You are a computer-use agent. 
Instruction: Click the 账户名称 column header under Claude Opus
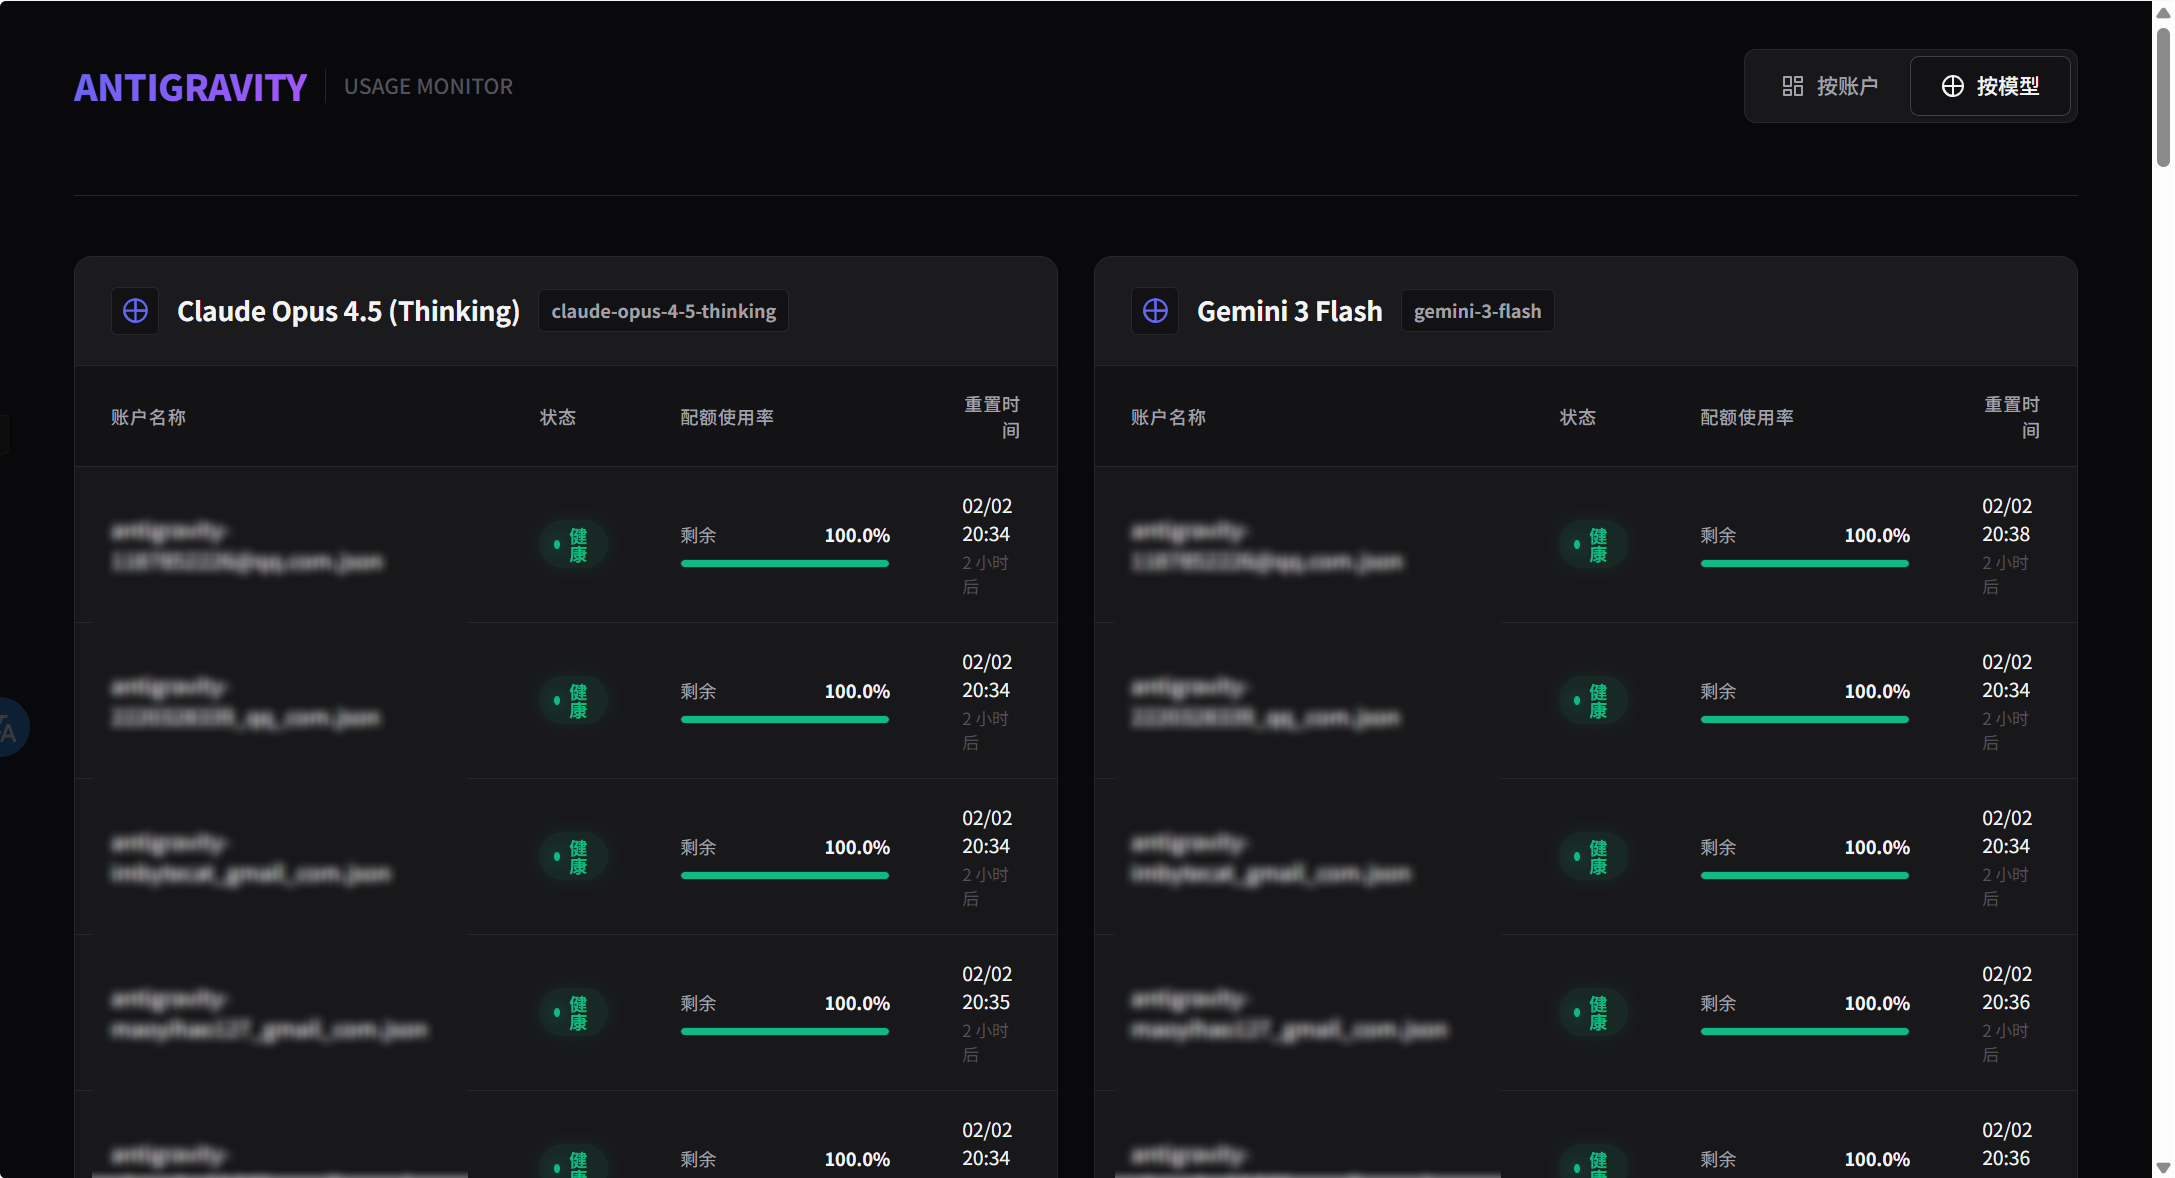pos(148,417)
